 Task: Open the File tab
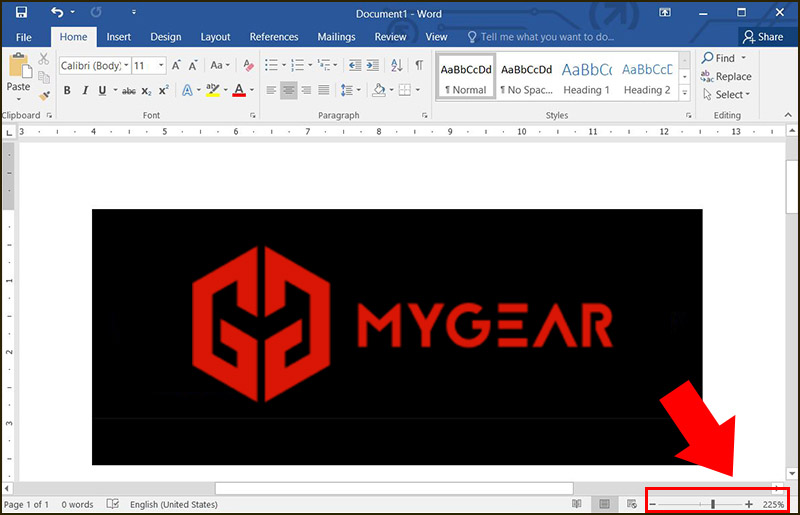[23, 37]
